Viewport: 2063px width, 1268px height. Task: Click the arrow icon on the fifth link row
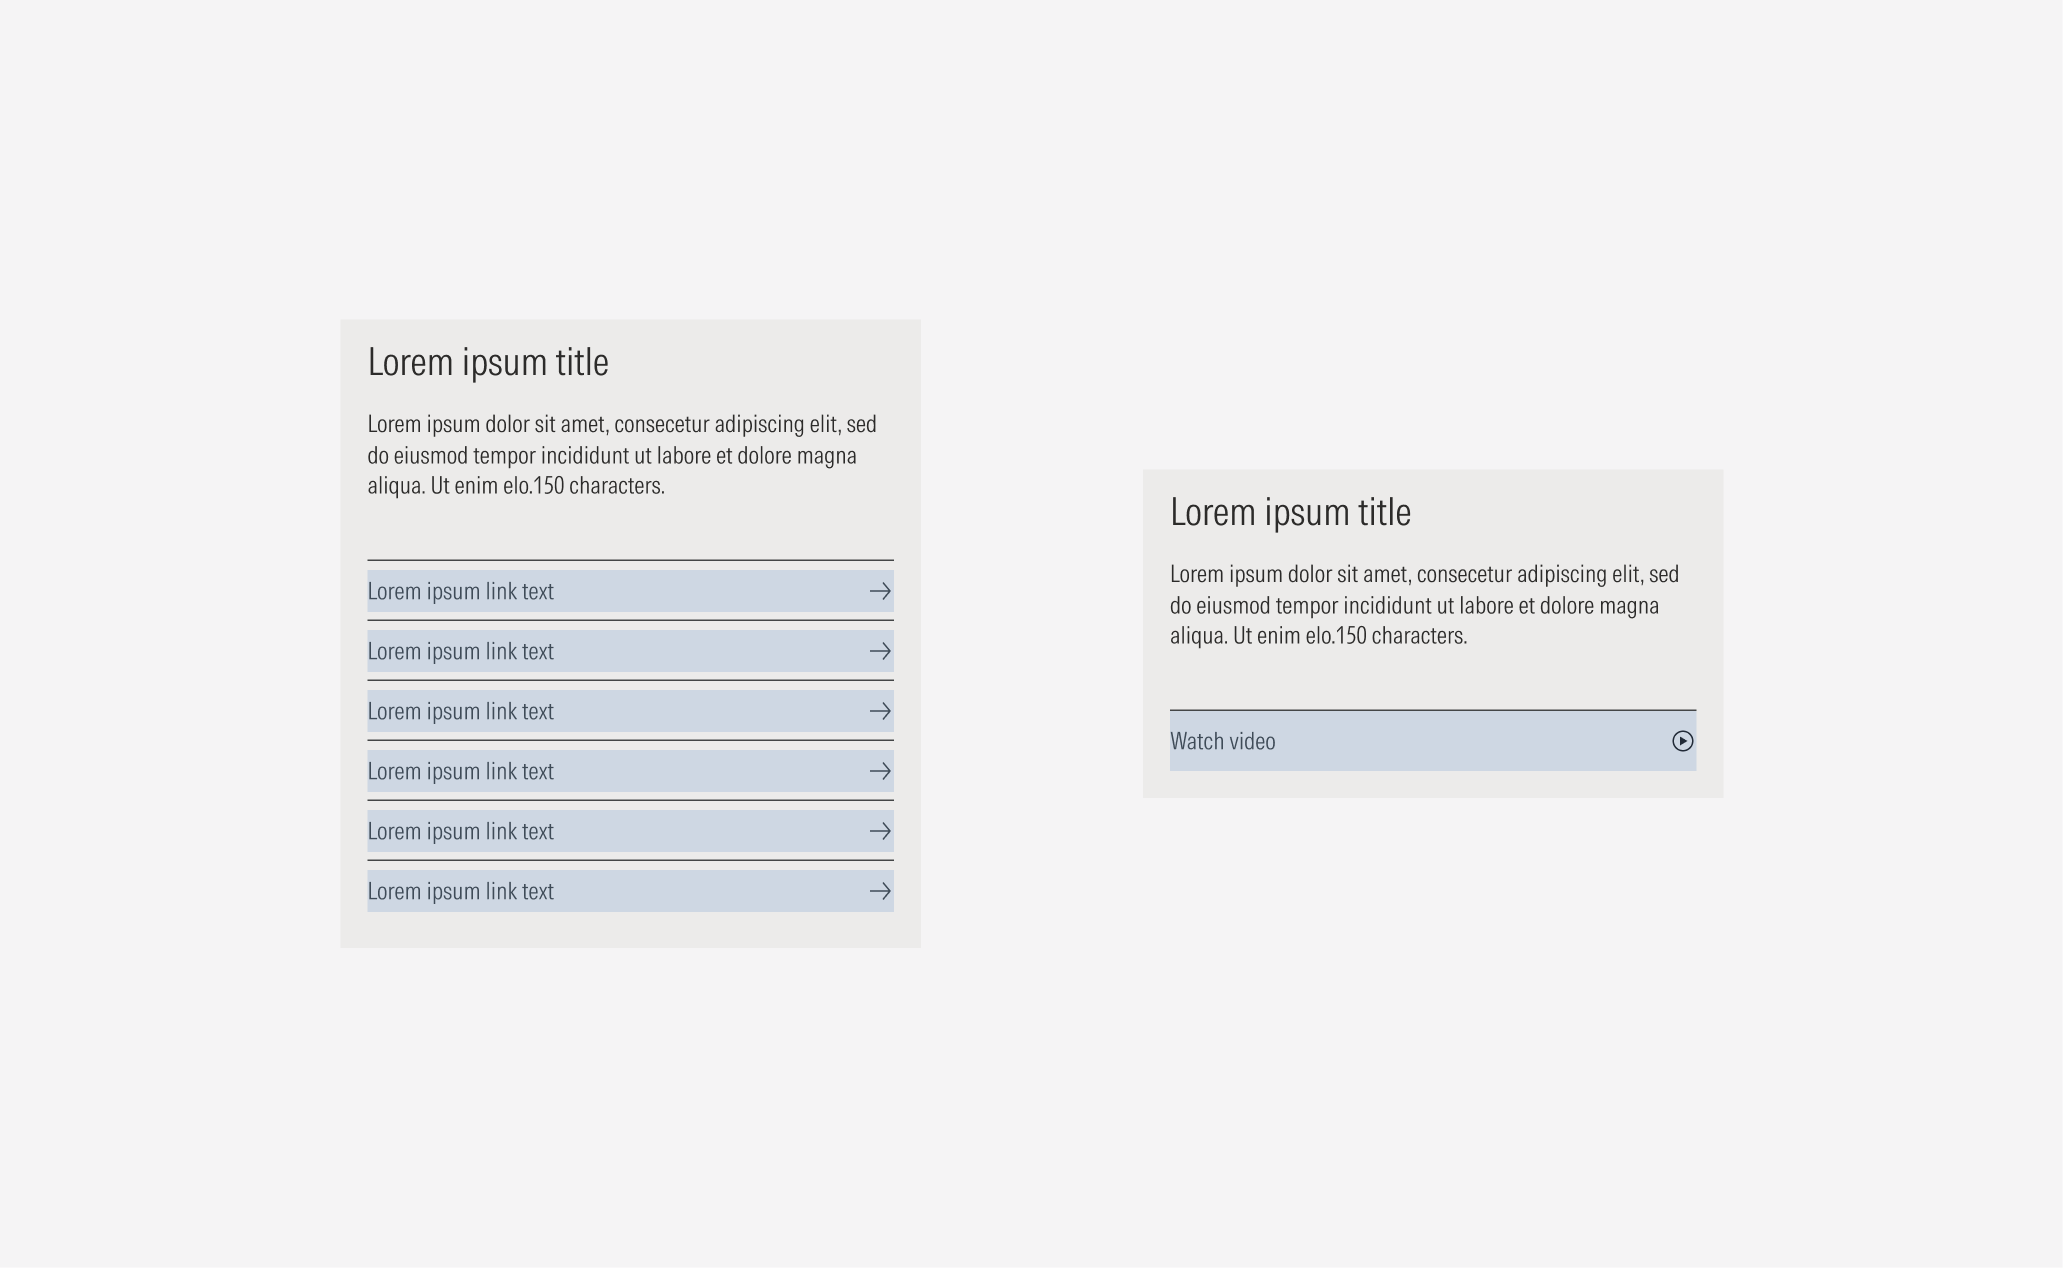(879, 831)
